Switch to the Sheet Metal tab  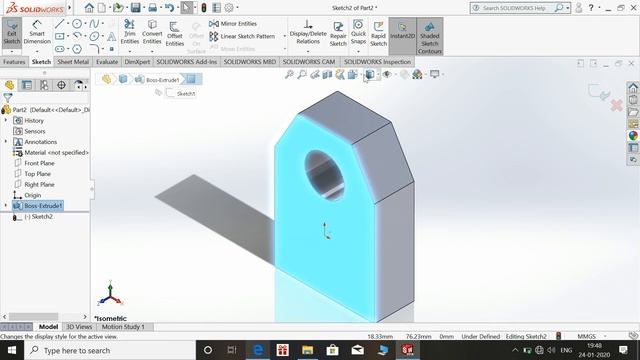73,62
